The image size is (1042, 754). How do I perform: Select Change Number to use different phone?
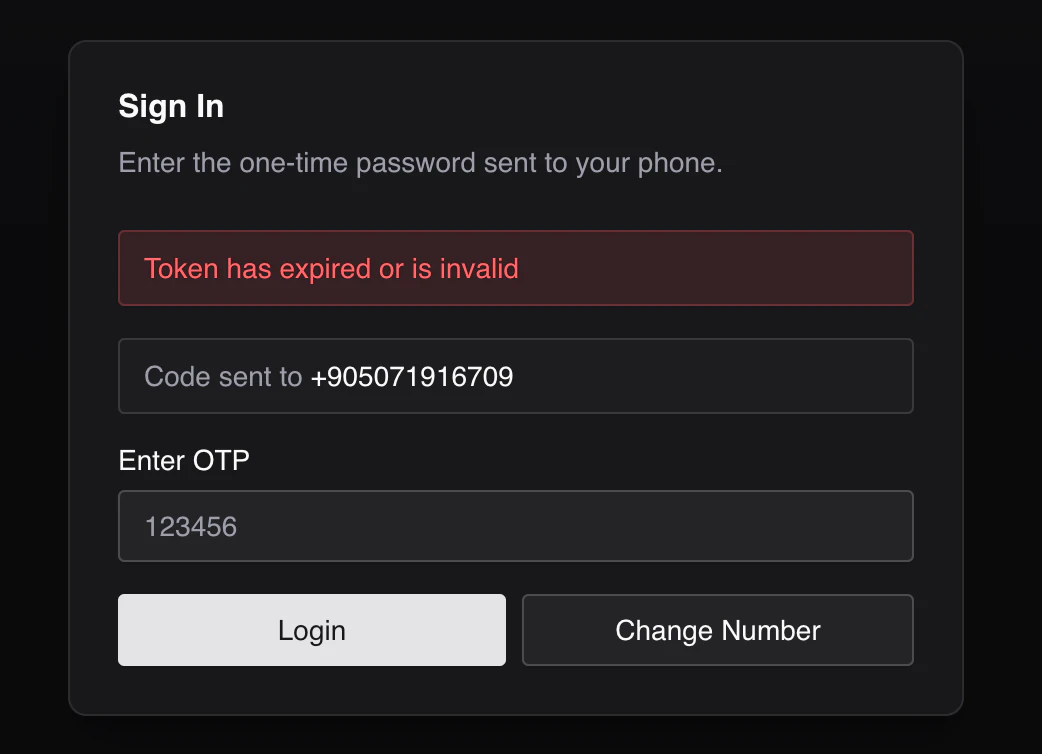717,630
